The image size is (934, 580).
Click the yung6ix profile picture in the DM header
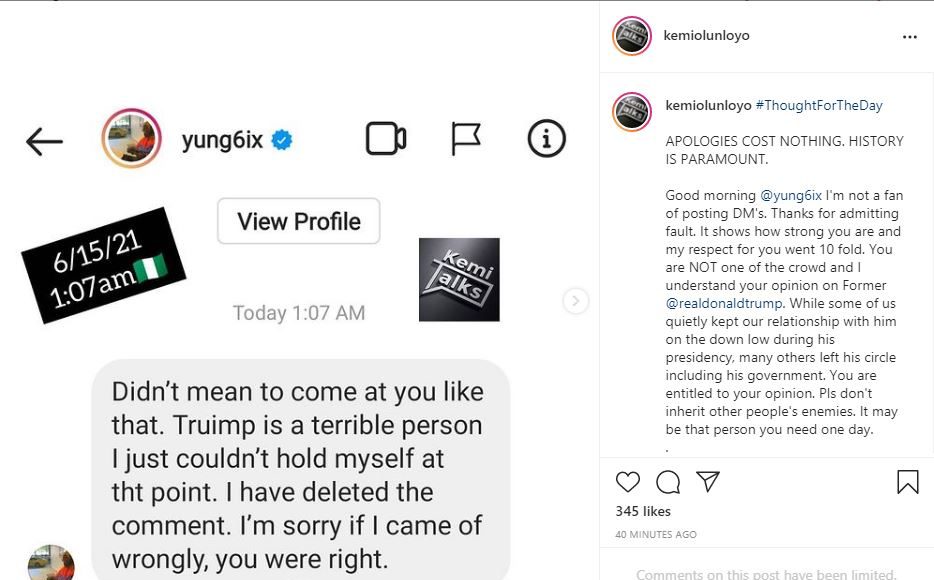point(132,139)
